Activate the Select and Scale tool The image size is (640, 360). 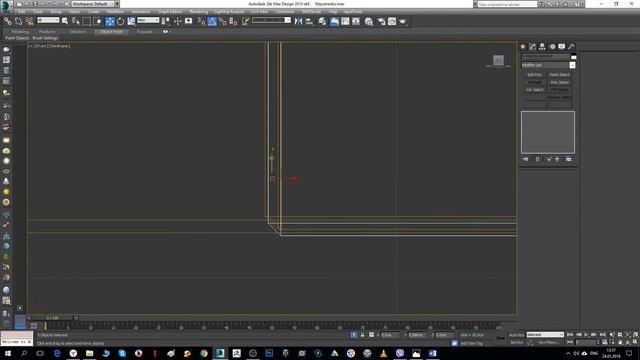pos(131,21)
